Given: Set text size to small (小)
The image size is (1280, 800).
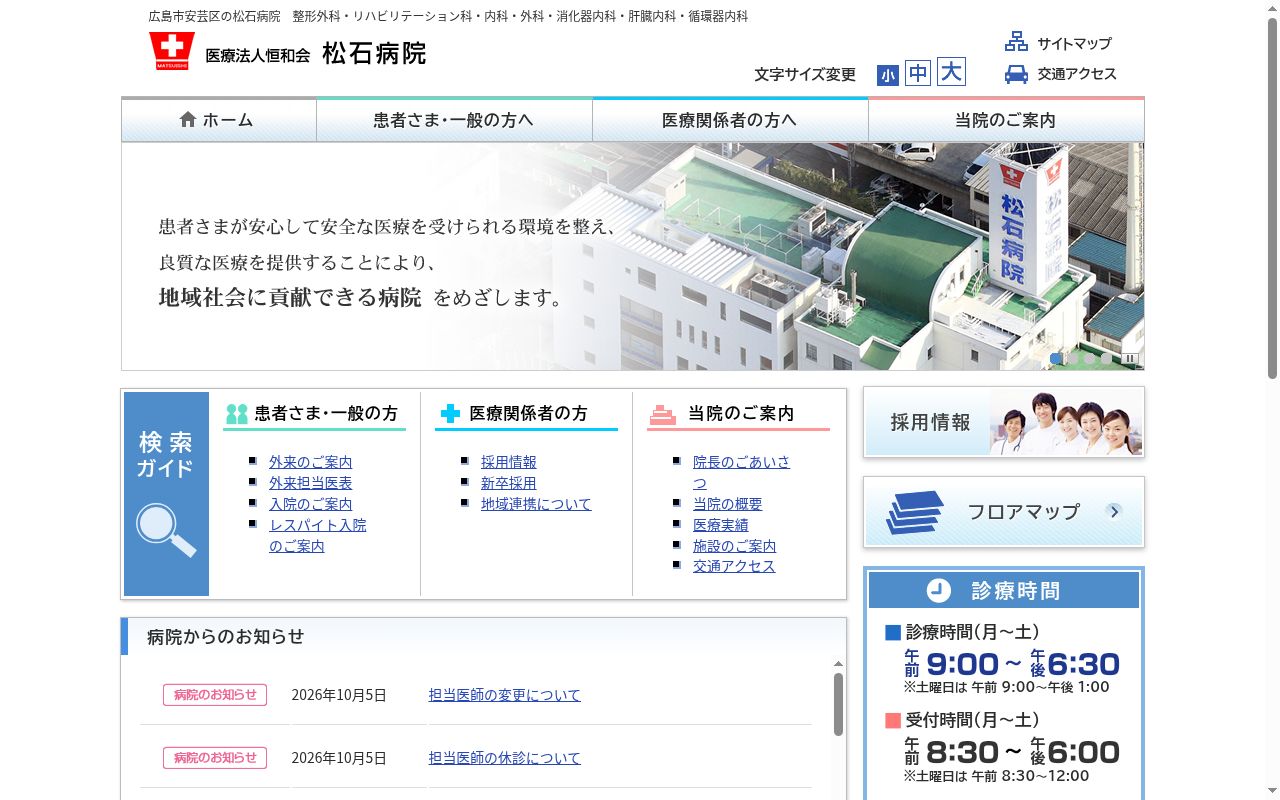Looking at the screenshot, I should click(x=888, y=75).
